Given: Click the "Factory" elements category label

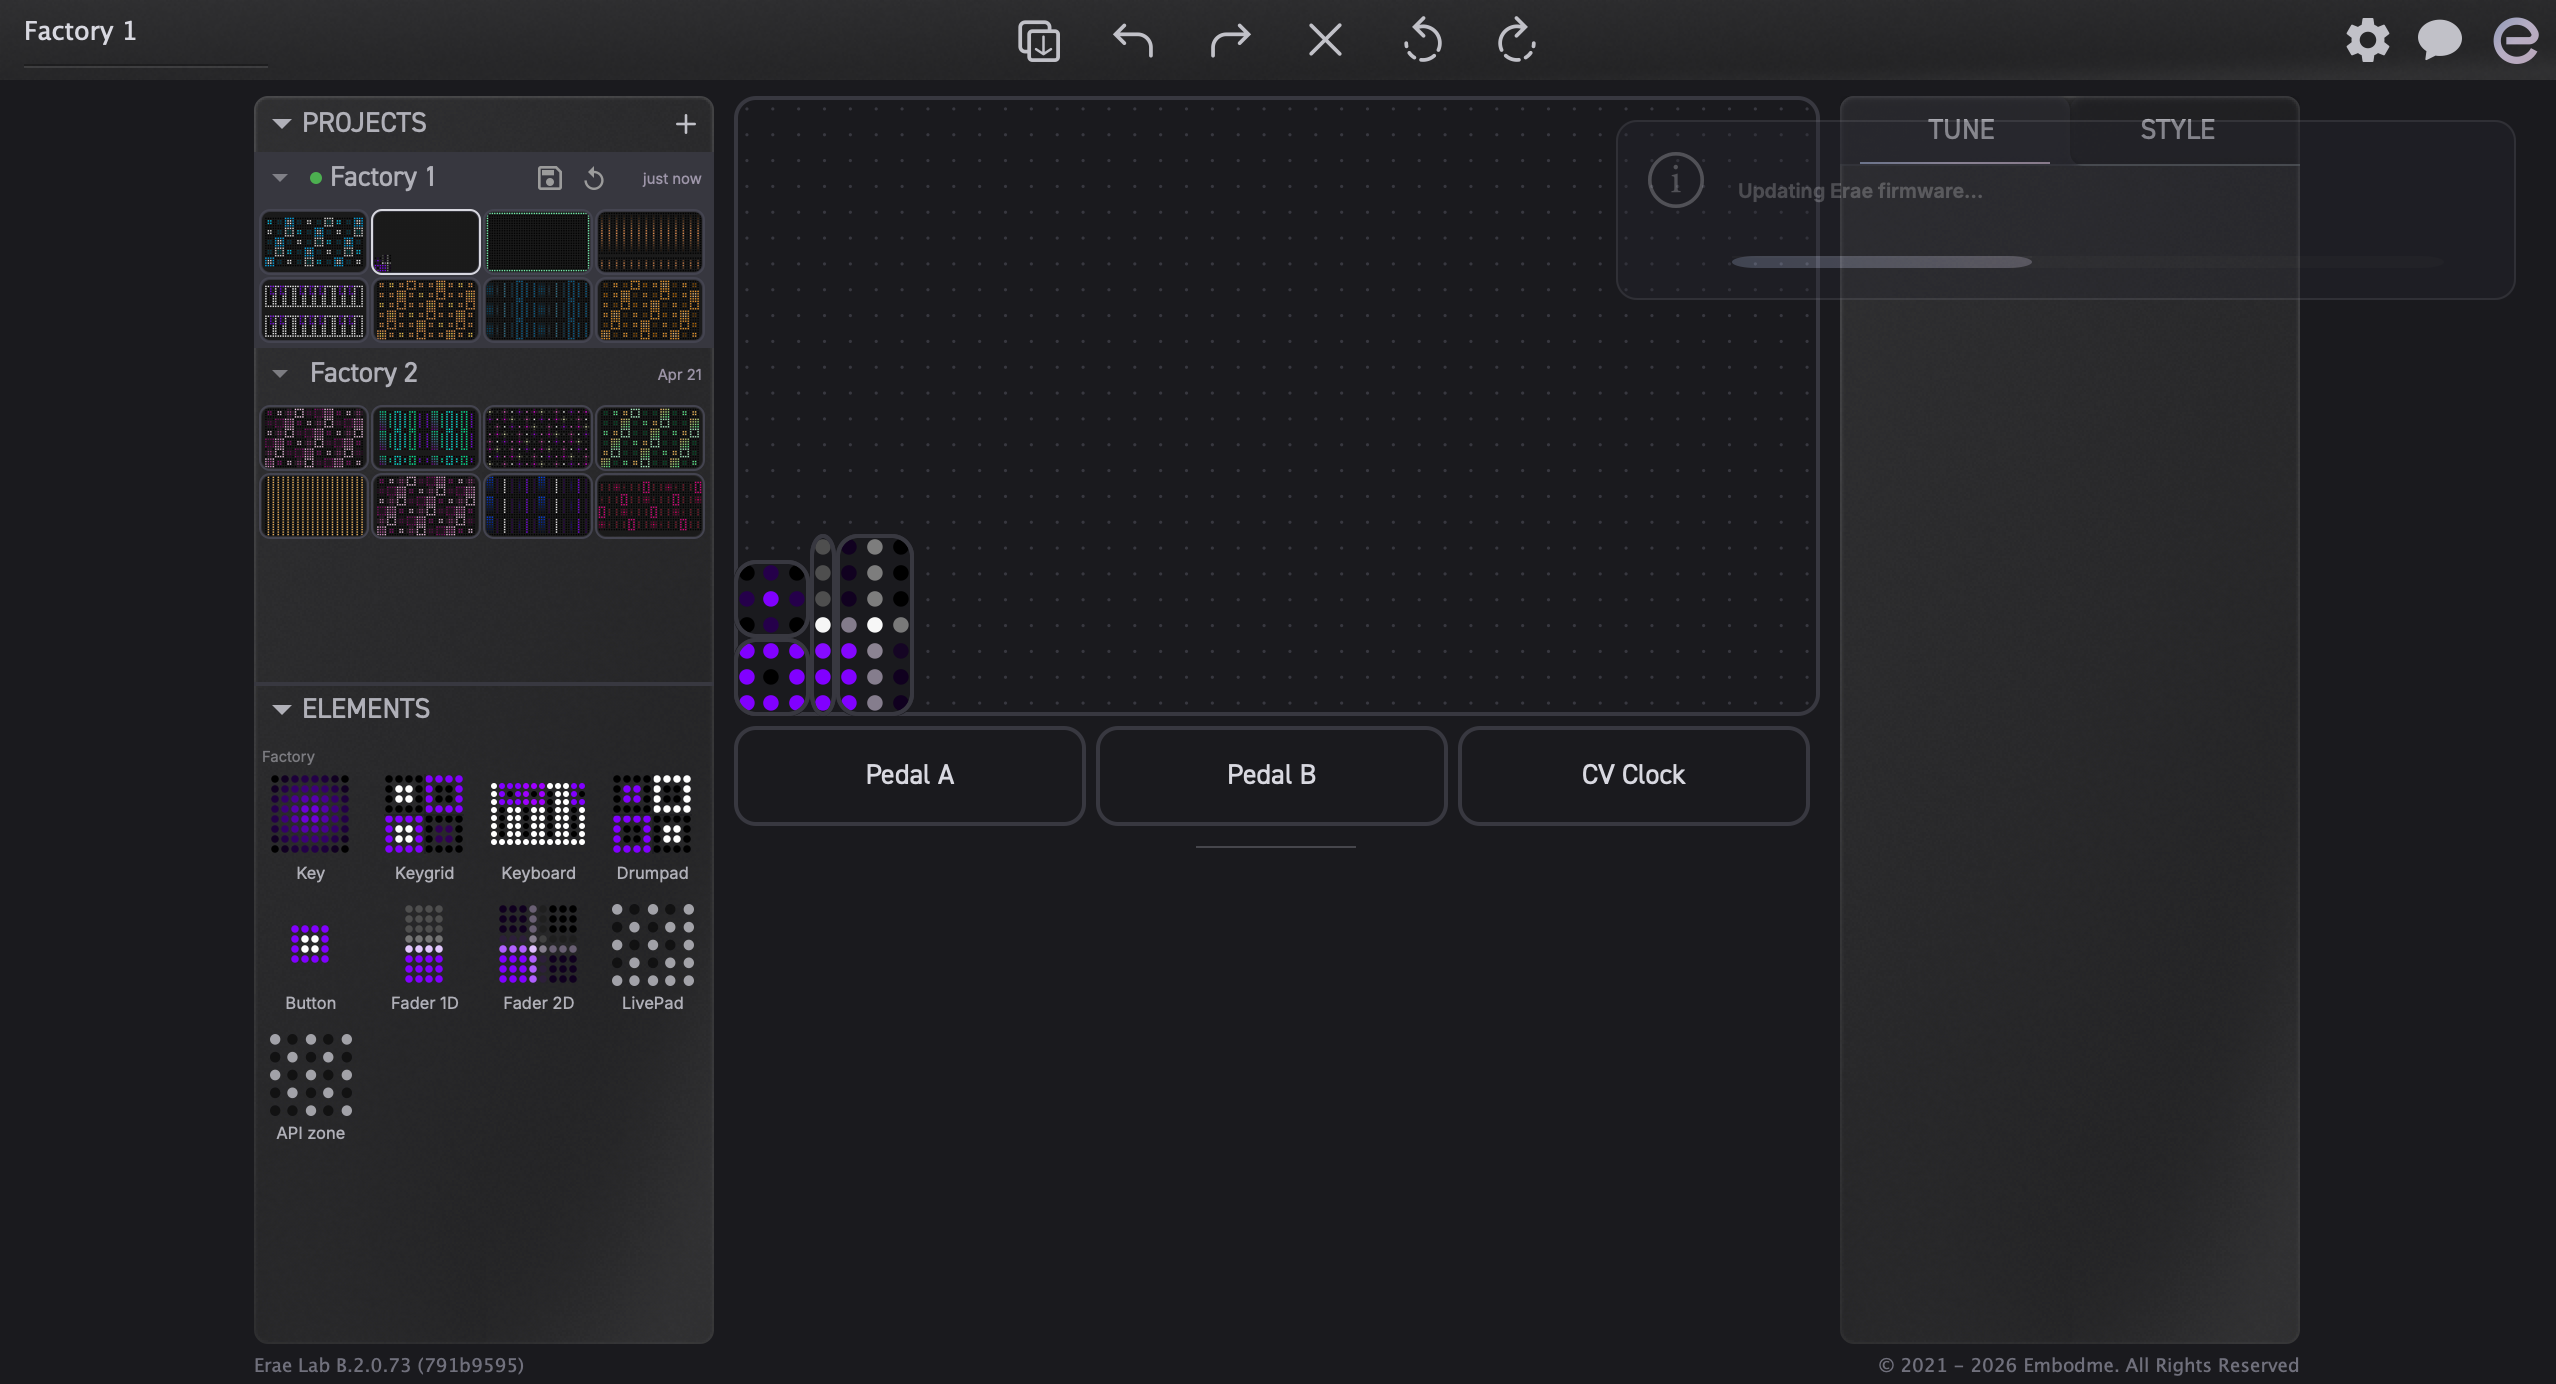Looking at the screenshot, I should (288, 757).
